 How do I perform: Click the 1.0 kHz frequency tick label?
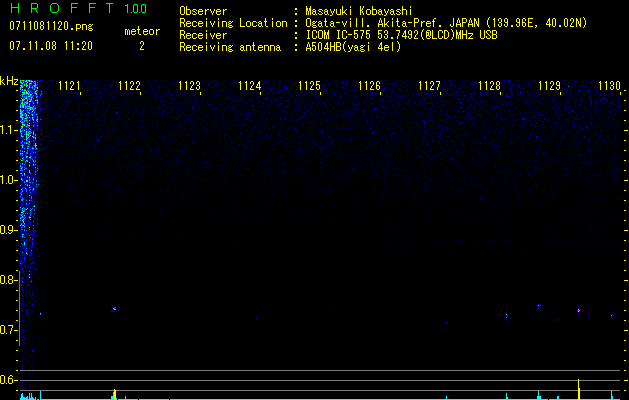tap(9, 180)
